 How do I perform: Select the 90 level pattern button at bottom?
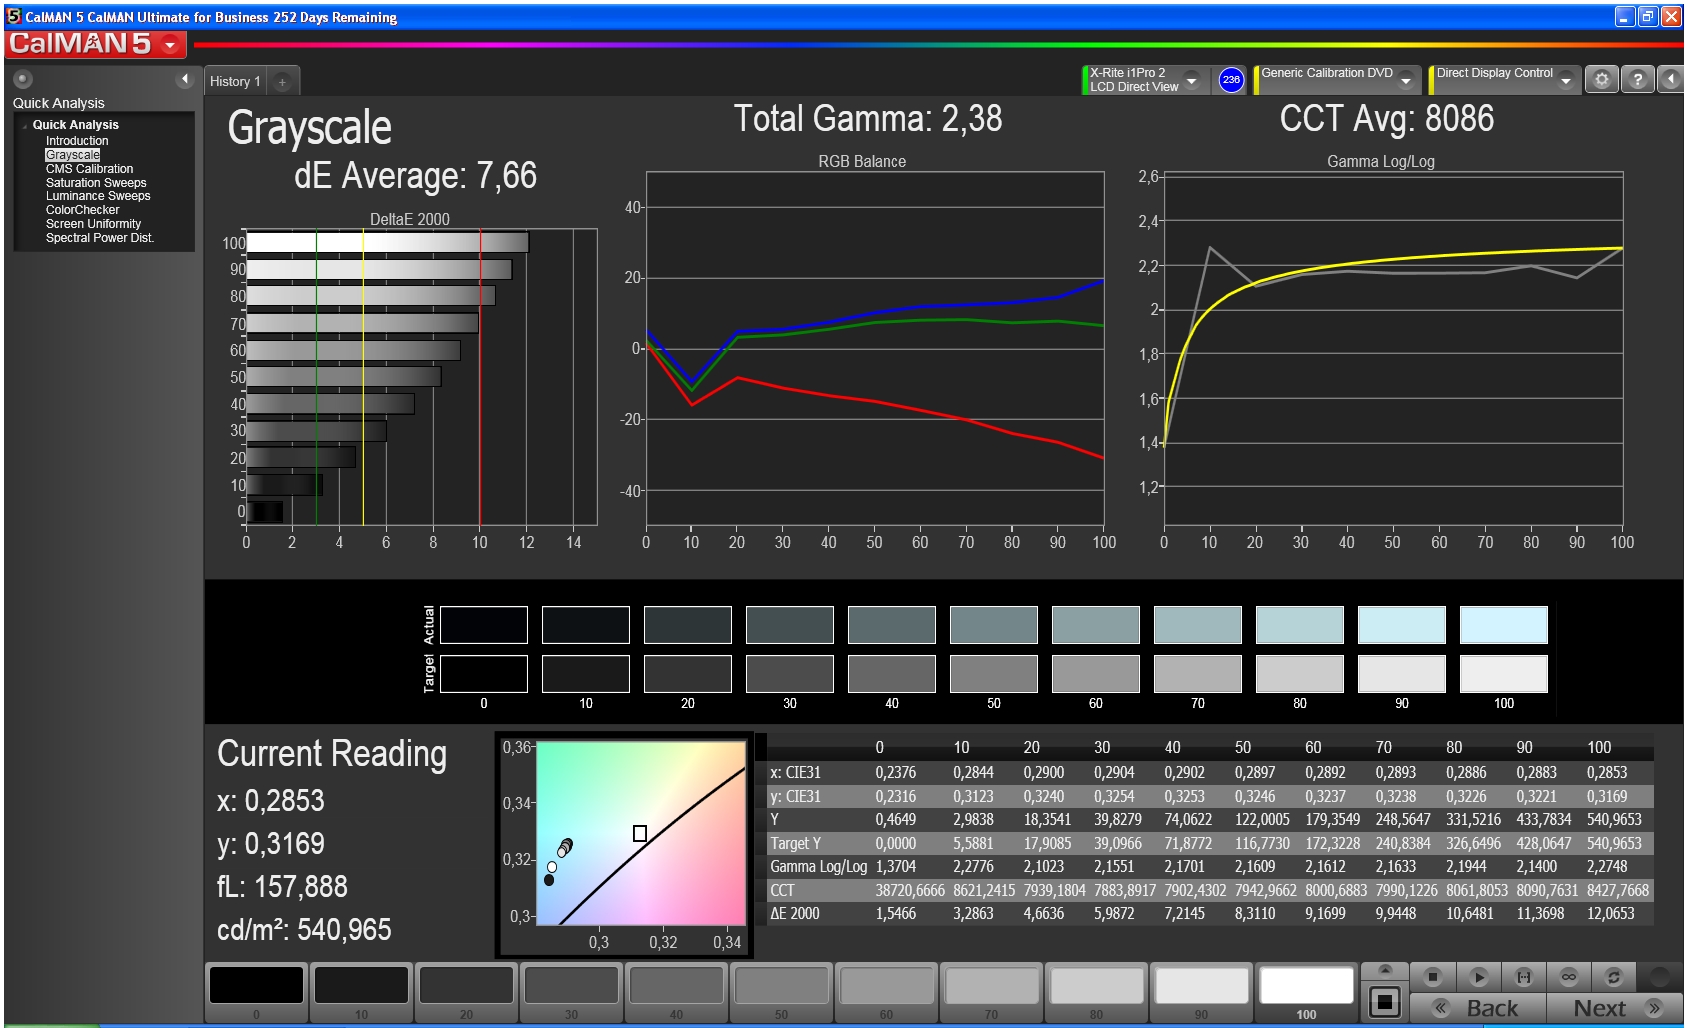pyautogui.click(x=1201, y=992)
